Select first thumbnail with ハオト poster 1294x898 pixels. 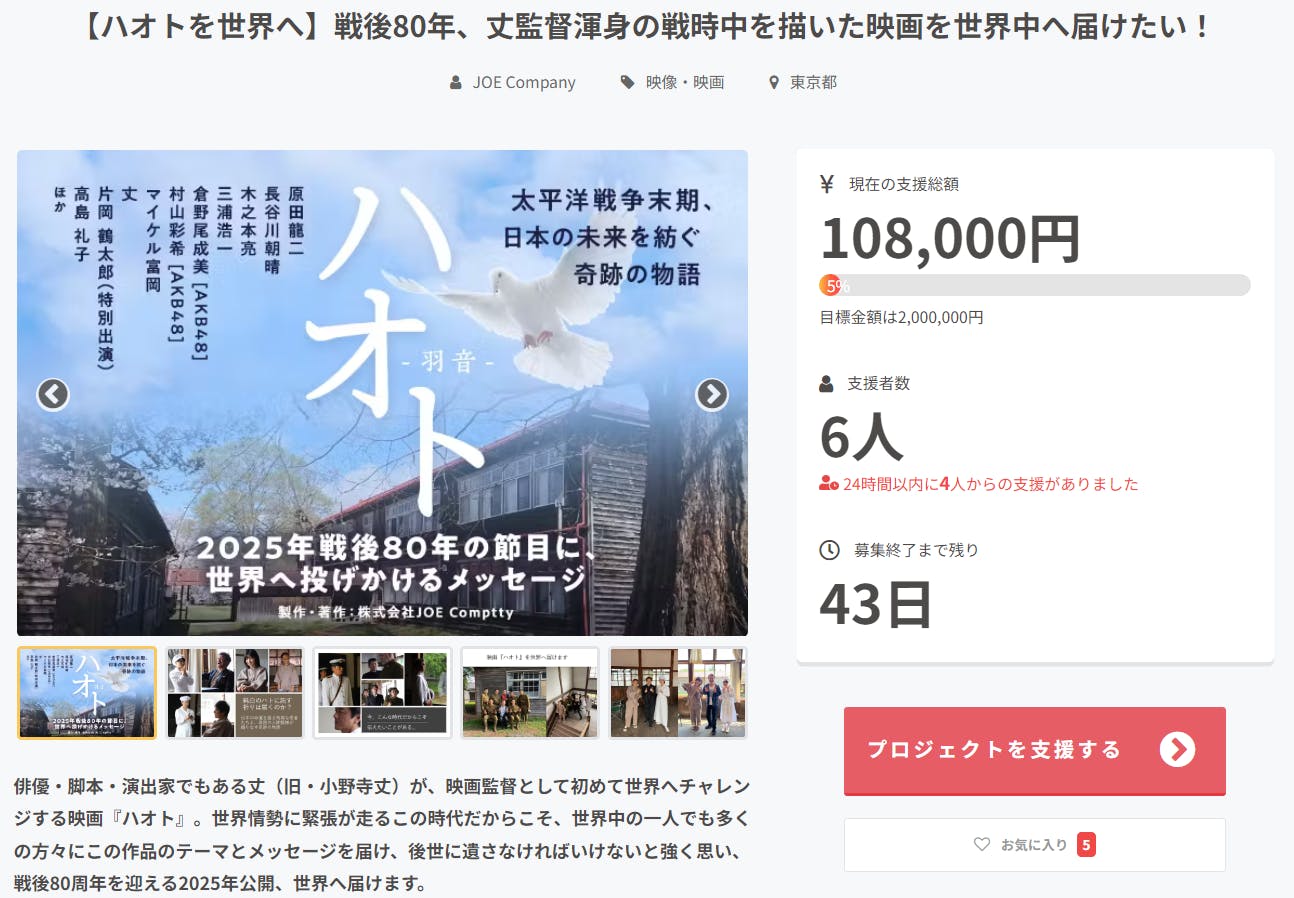(x=87, y=693)
